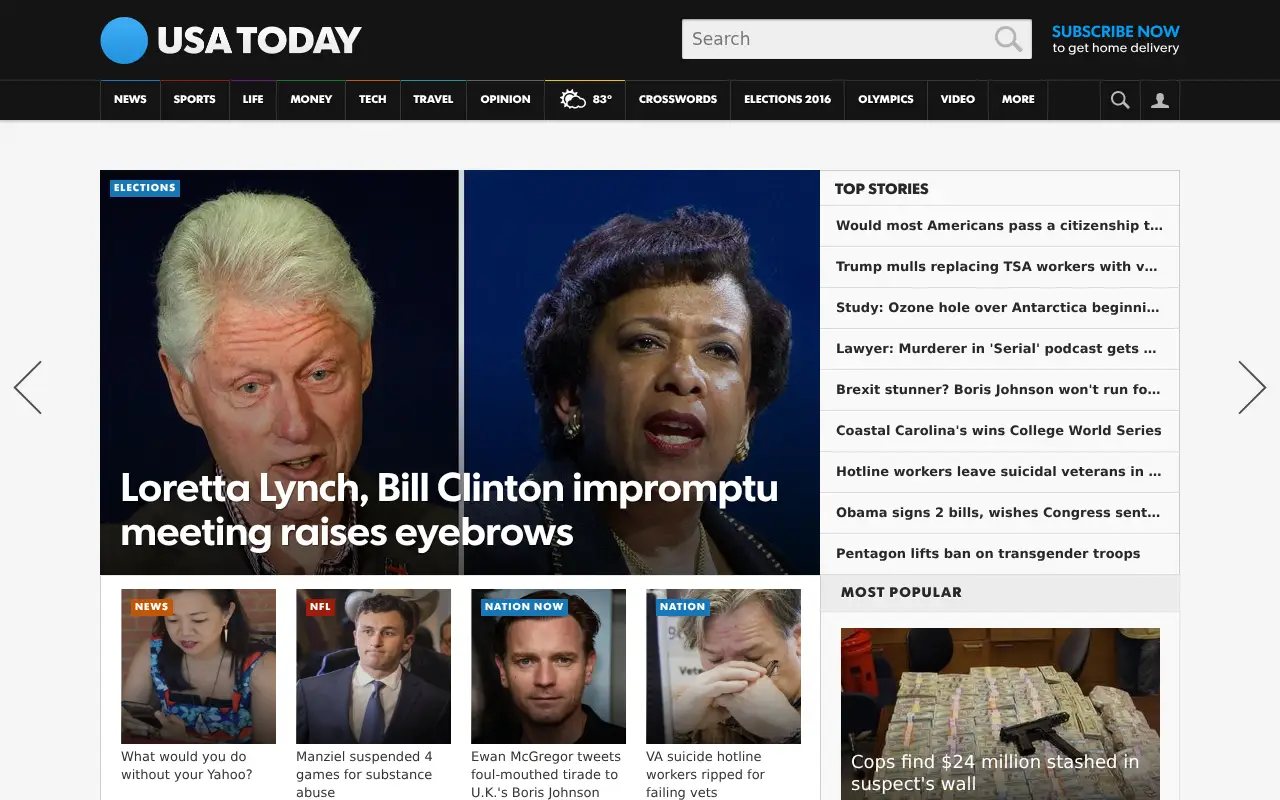1280x800 pixels.
Task: Open 'Ewan McGregor tweets foul-mouthed tirade' headline
Action: tap(546, 775)
